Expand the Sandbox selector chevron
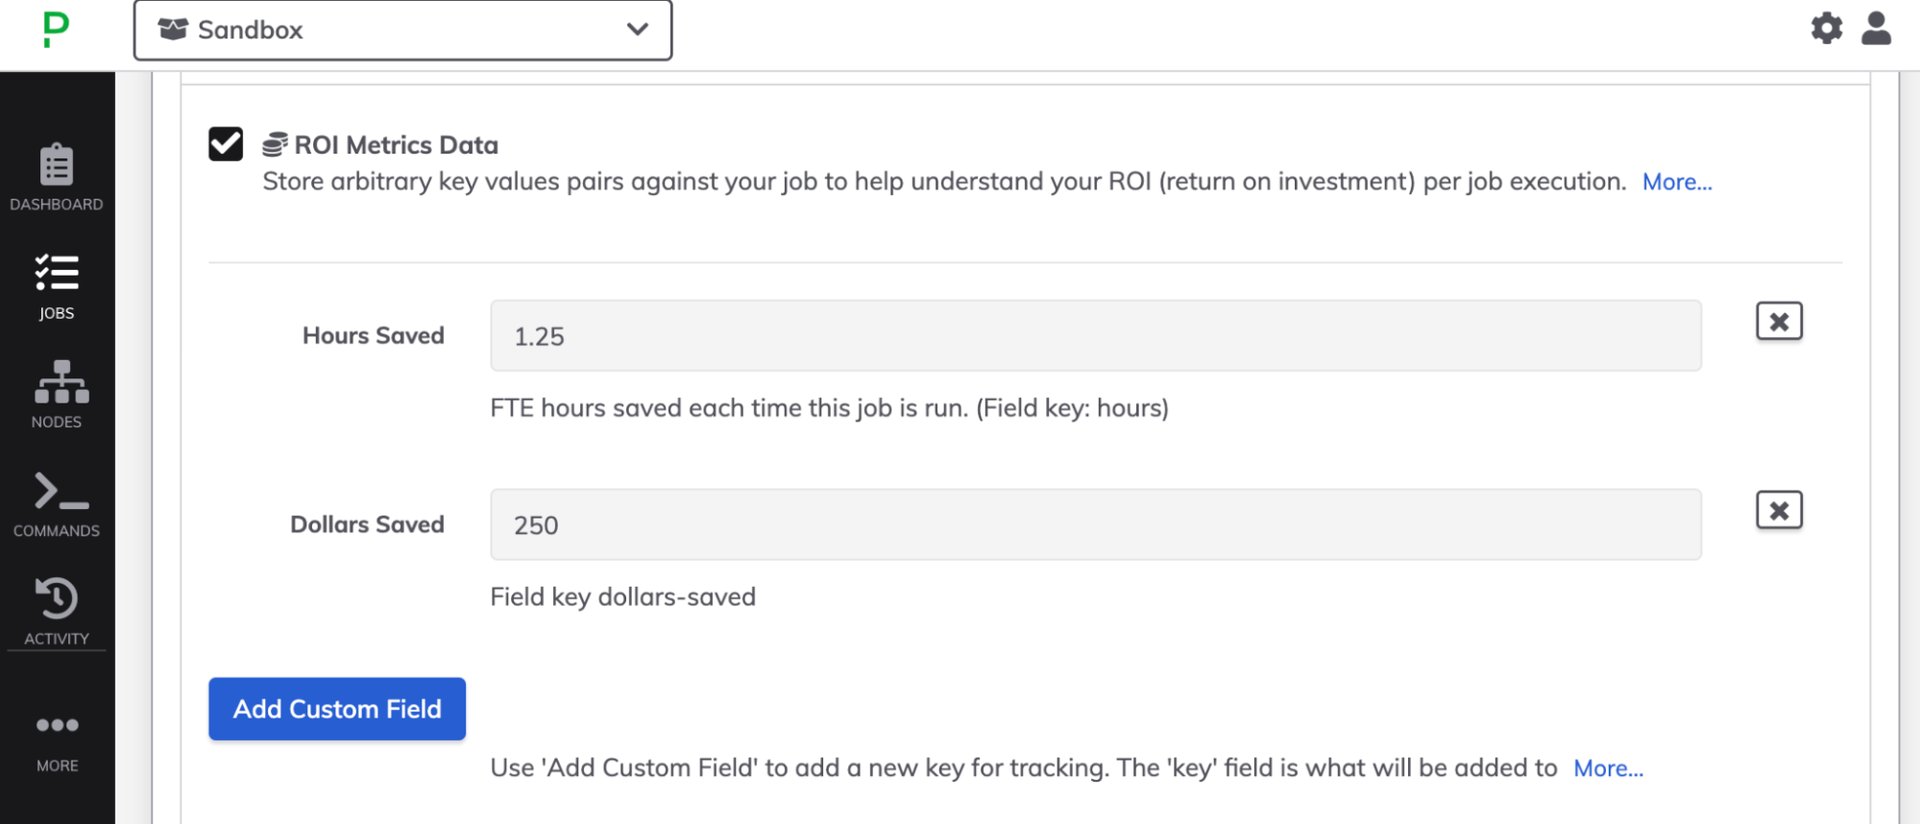The image size is (1920, 824). pyautogui.click(x=636, y=30)
